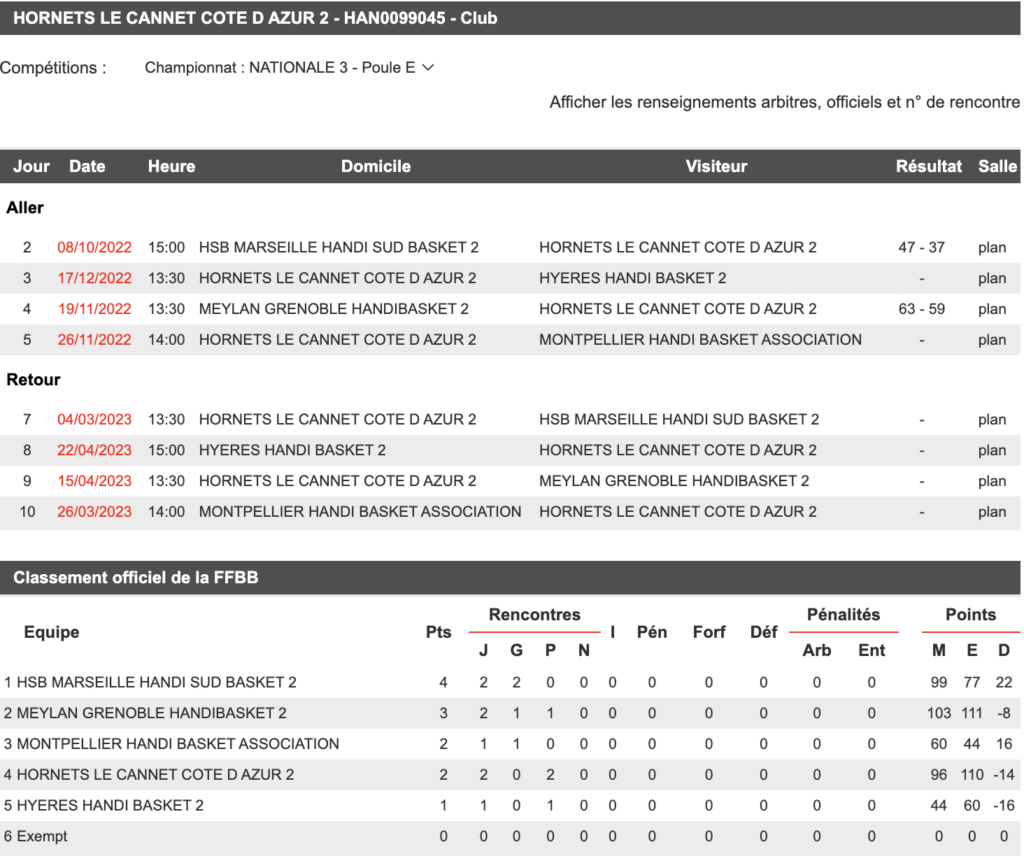This screenshot has width=1024, height=856.
Task: Select the date 17/12/2022
Action: pos(95,278)
